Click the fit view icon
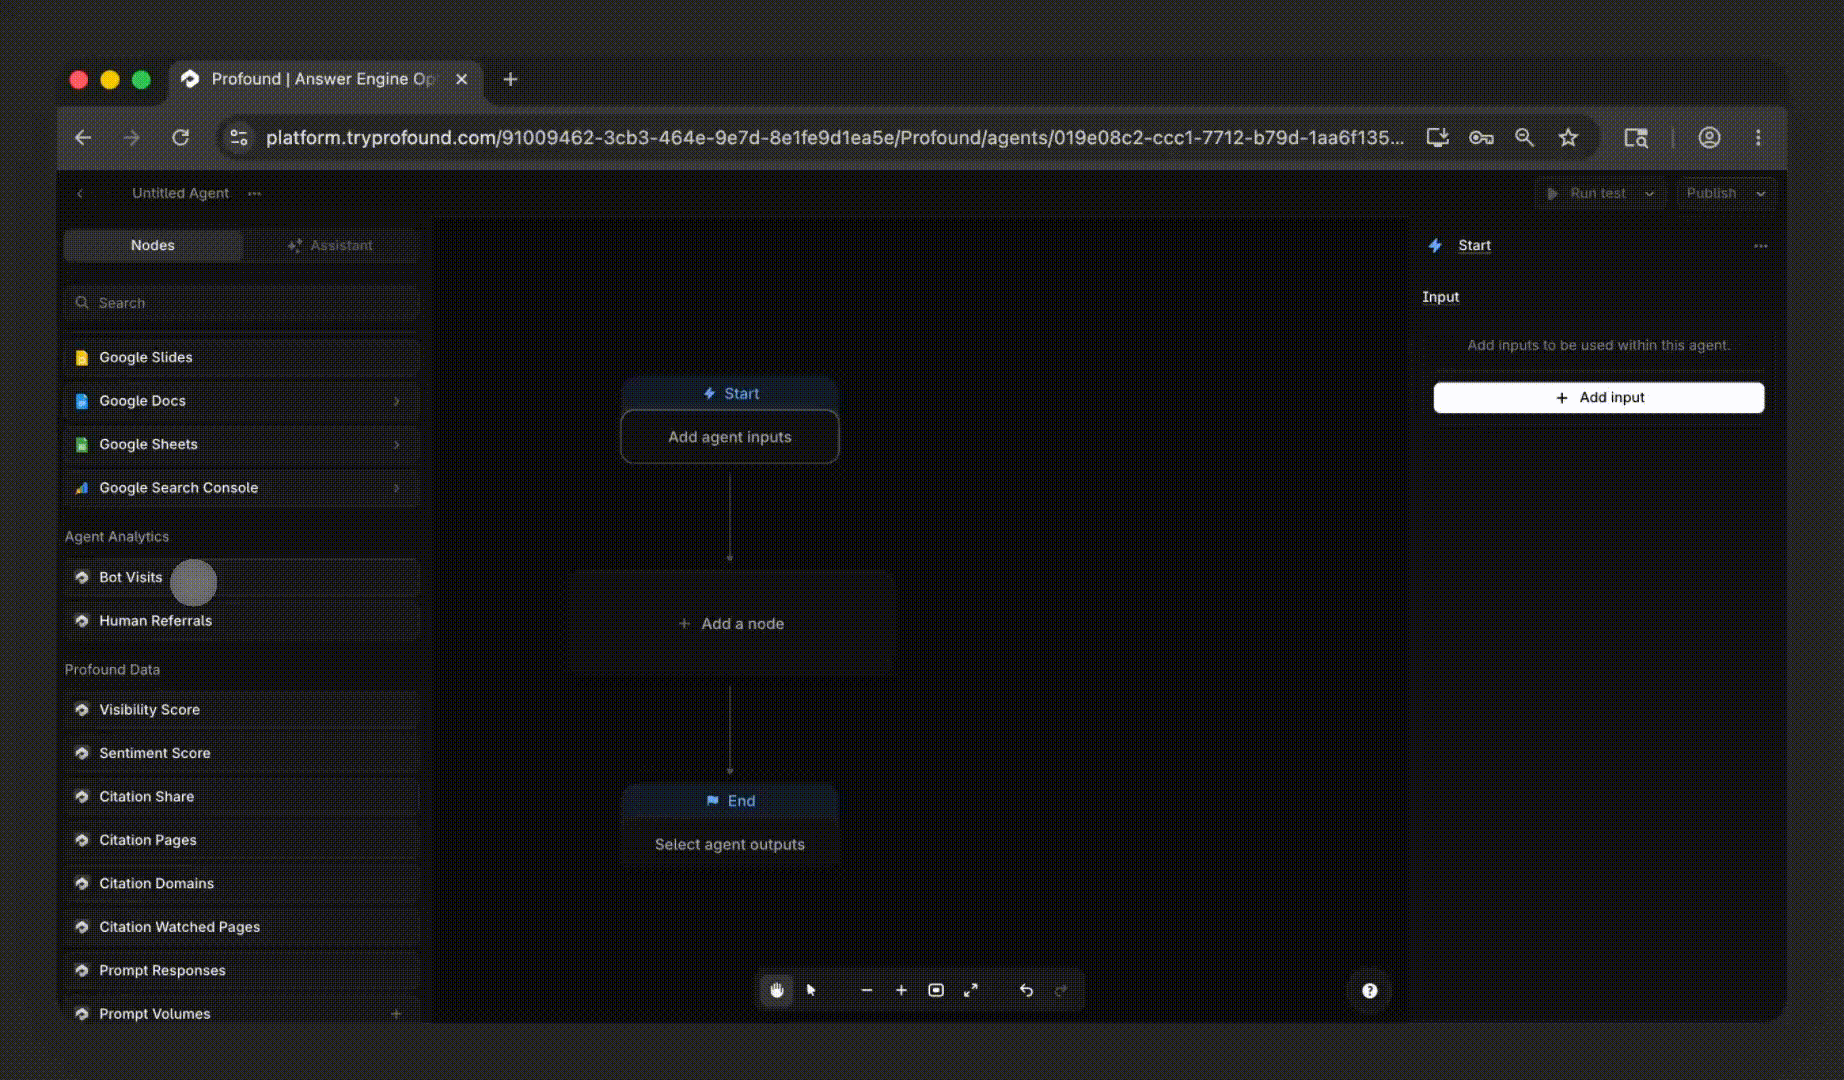Screen dimensions: 1844x1080 (x=936, y=990)
